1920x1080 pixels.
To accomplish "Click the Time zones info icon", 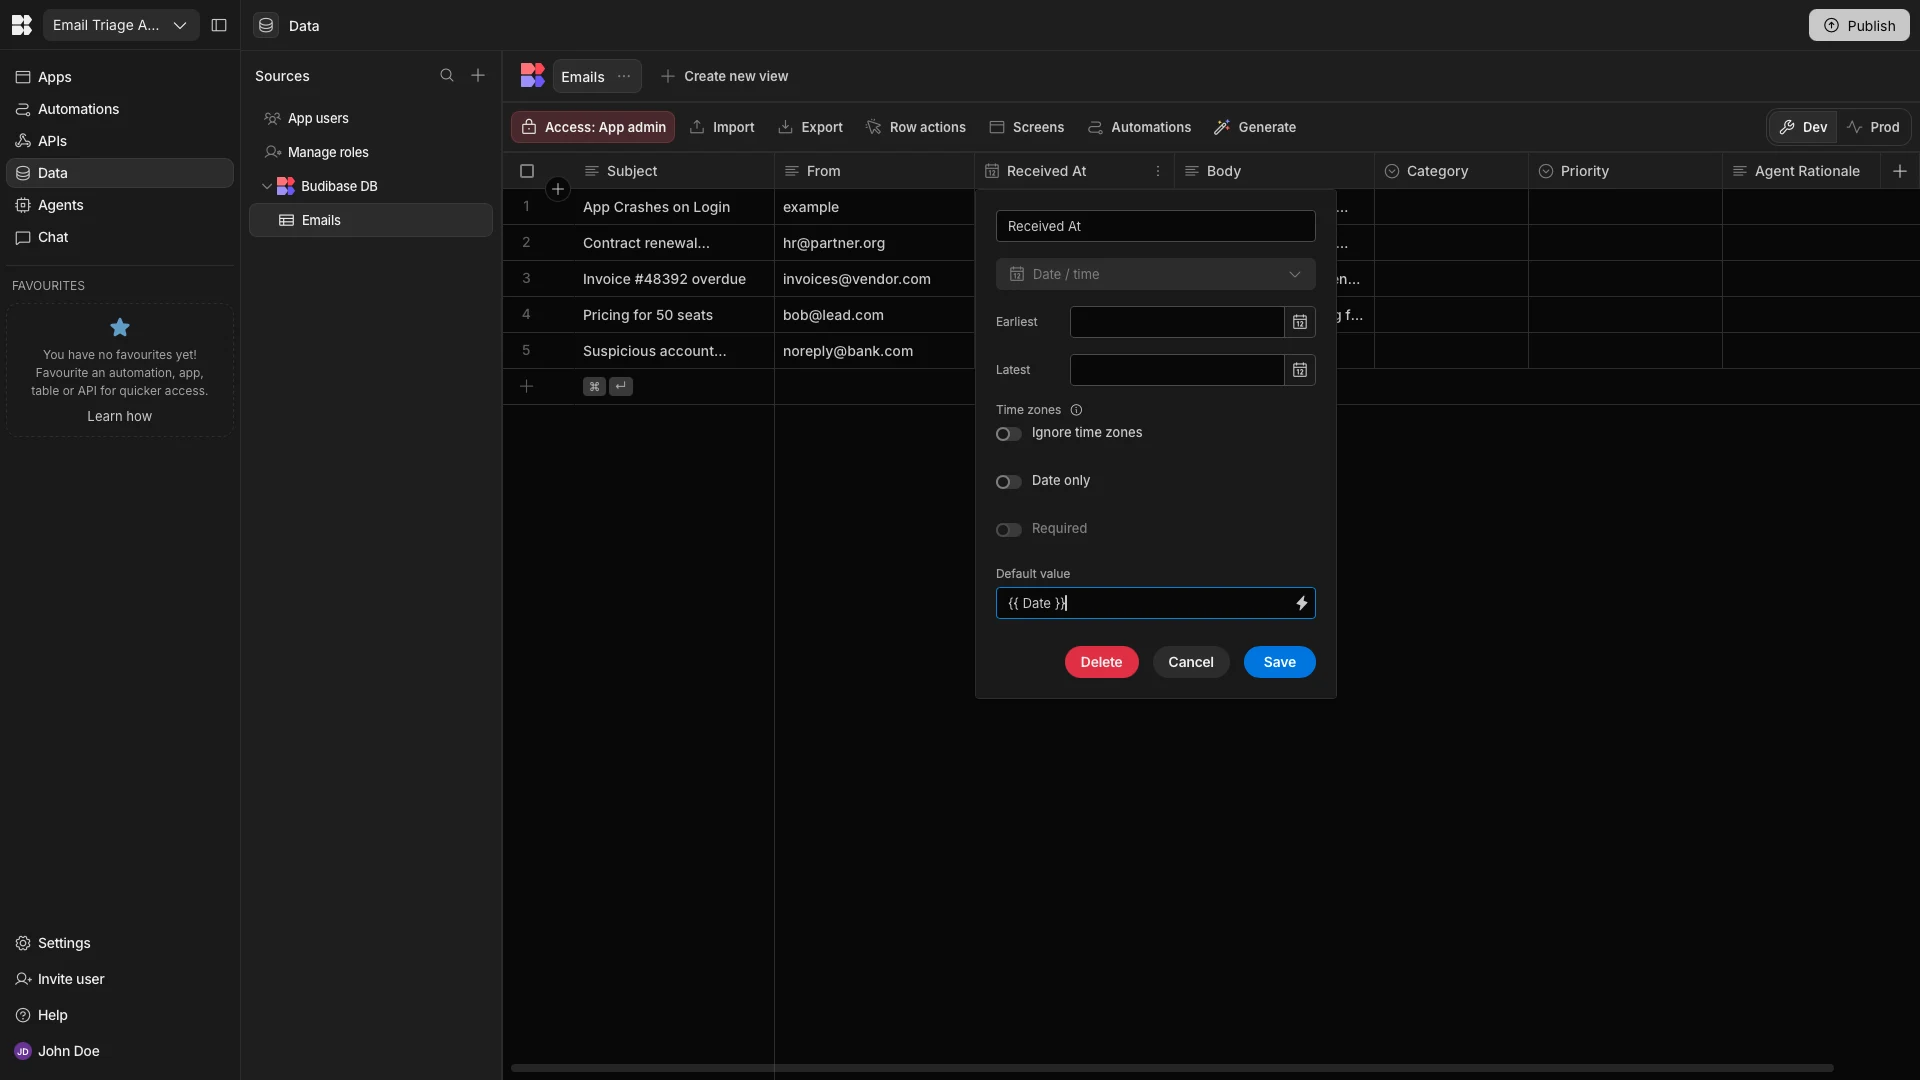I will [1076, 410].
